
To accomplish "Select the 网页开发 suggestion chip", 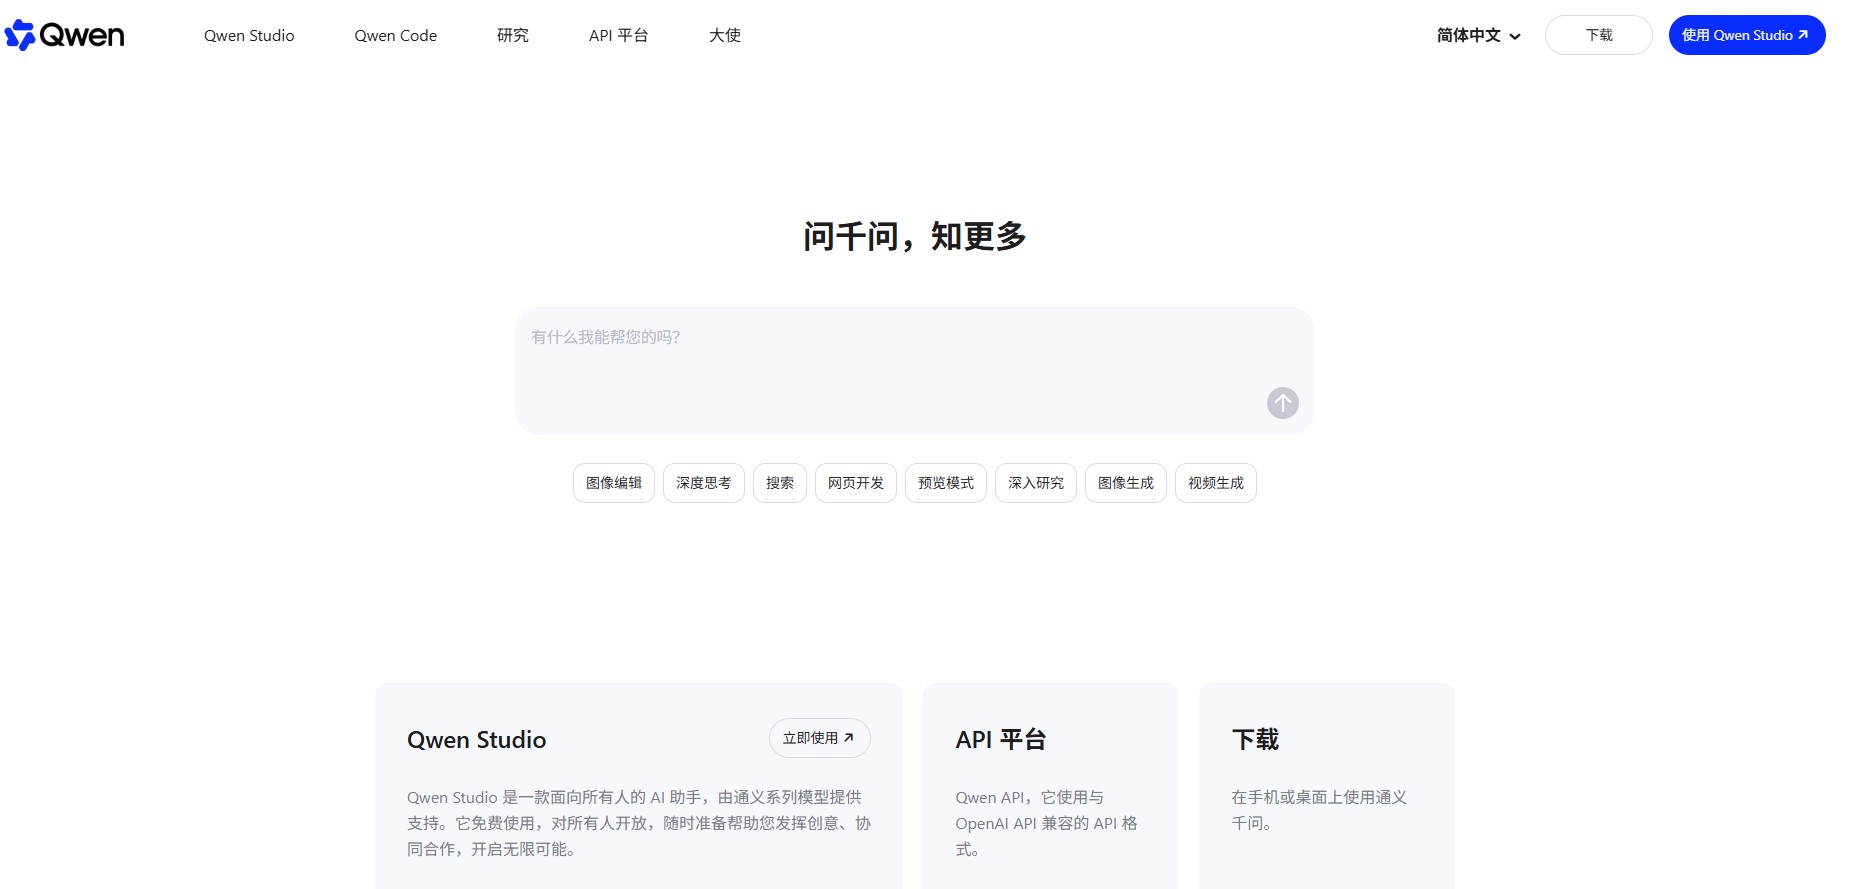I will coord(856,483).
